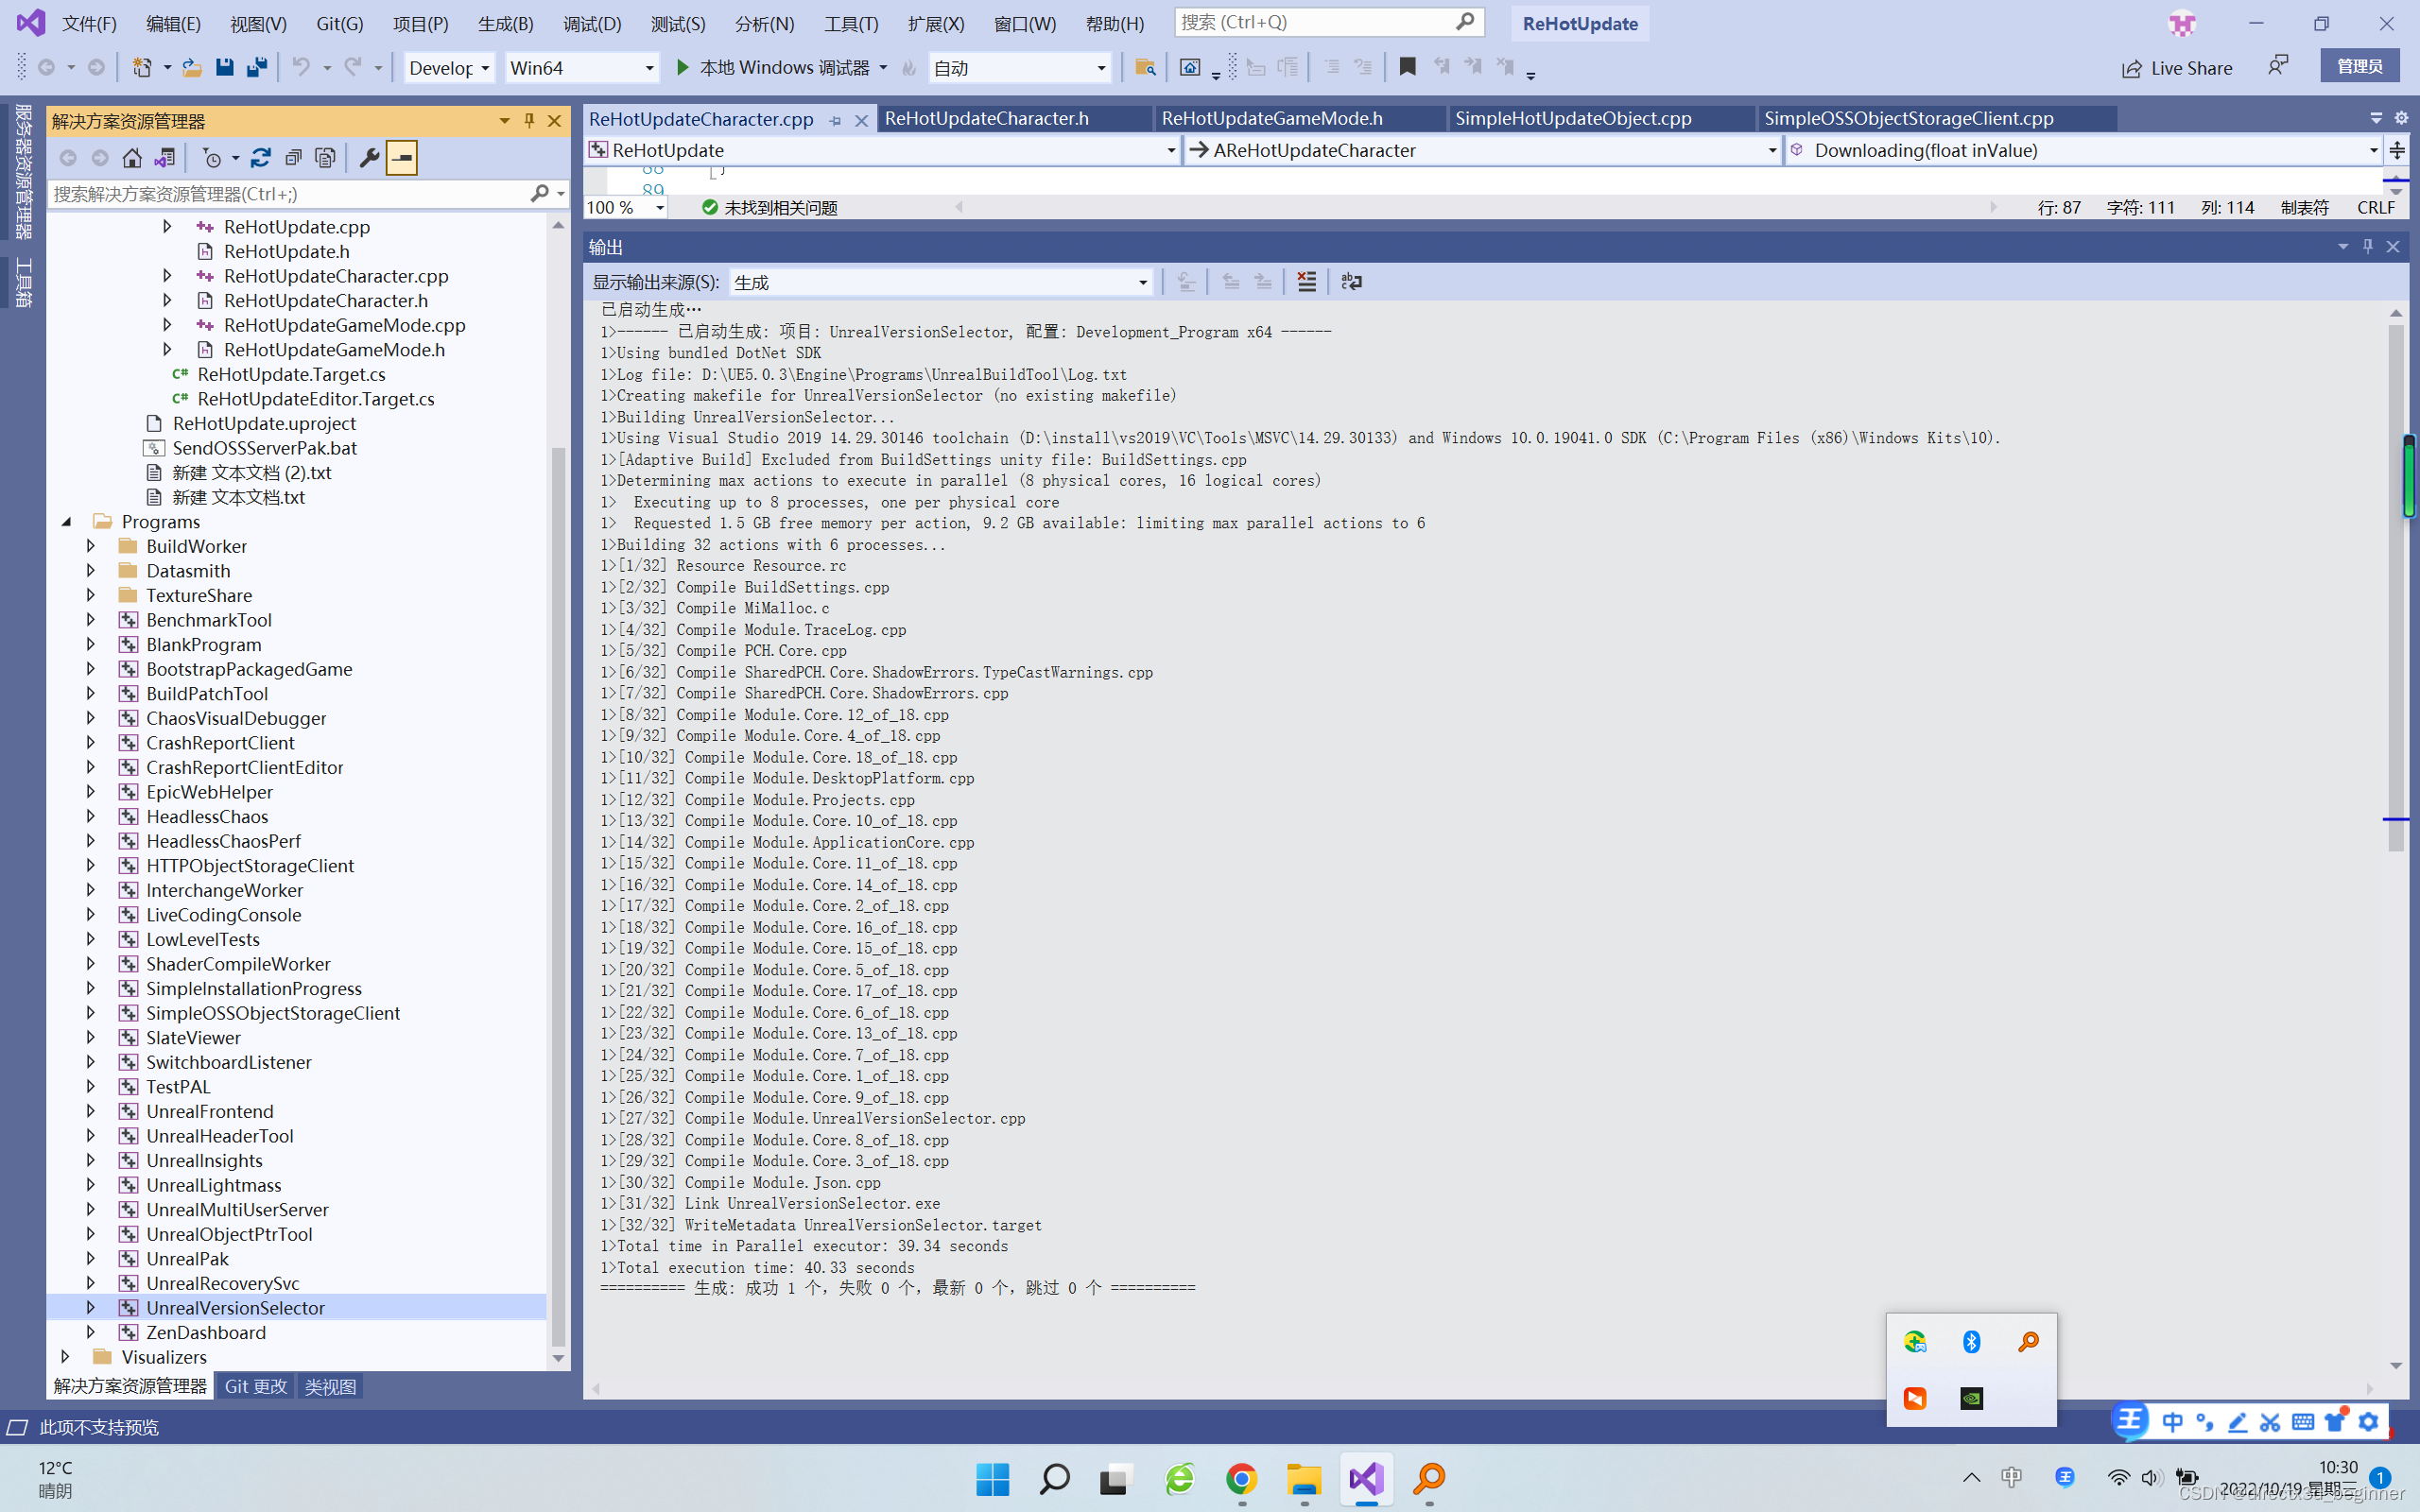Toggle the preview selected items button
Image resolution: width=2420 pixels, height=1512 pixels.
click(x=402, y=158)
